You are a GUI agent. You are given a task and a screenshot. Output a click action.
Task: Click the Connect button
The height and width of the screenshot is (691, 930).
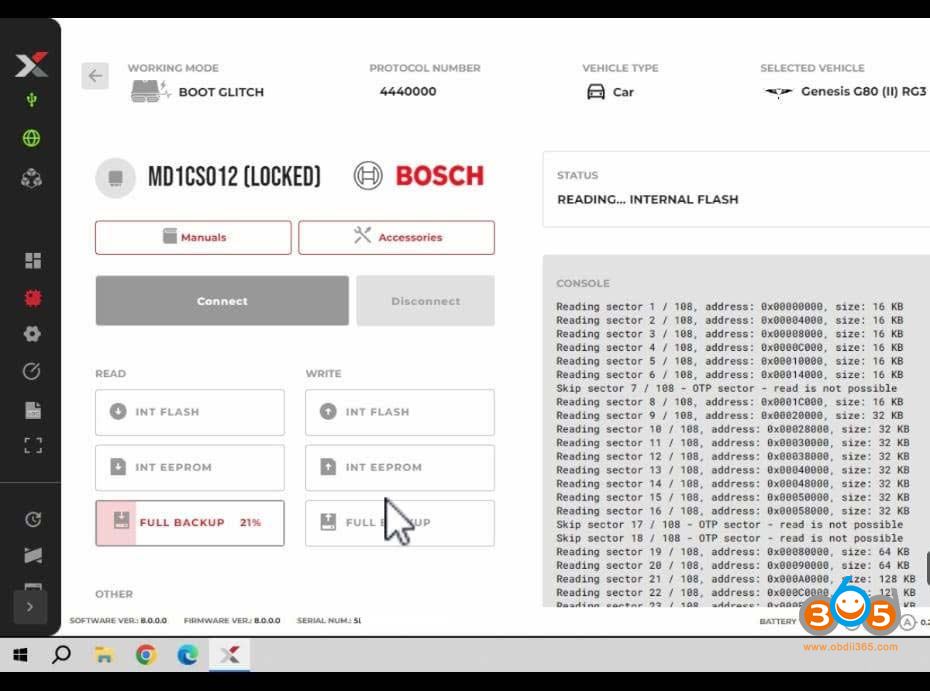tap(222, 301)
